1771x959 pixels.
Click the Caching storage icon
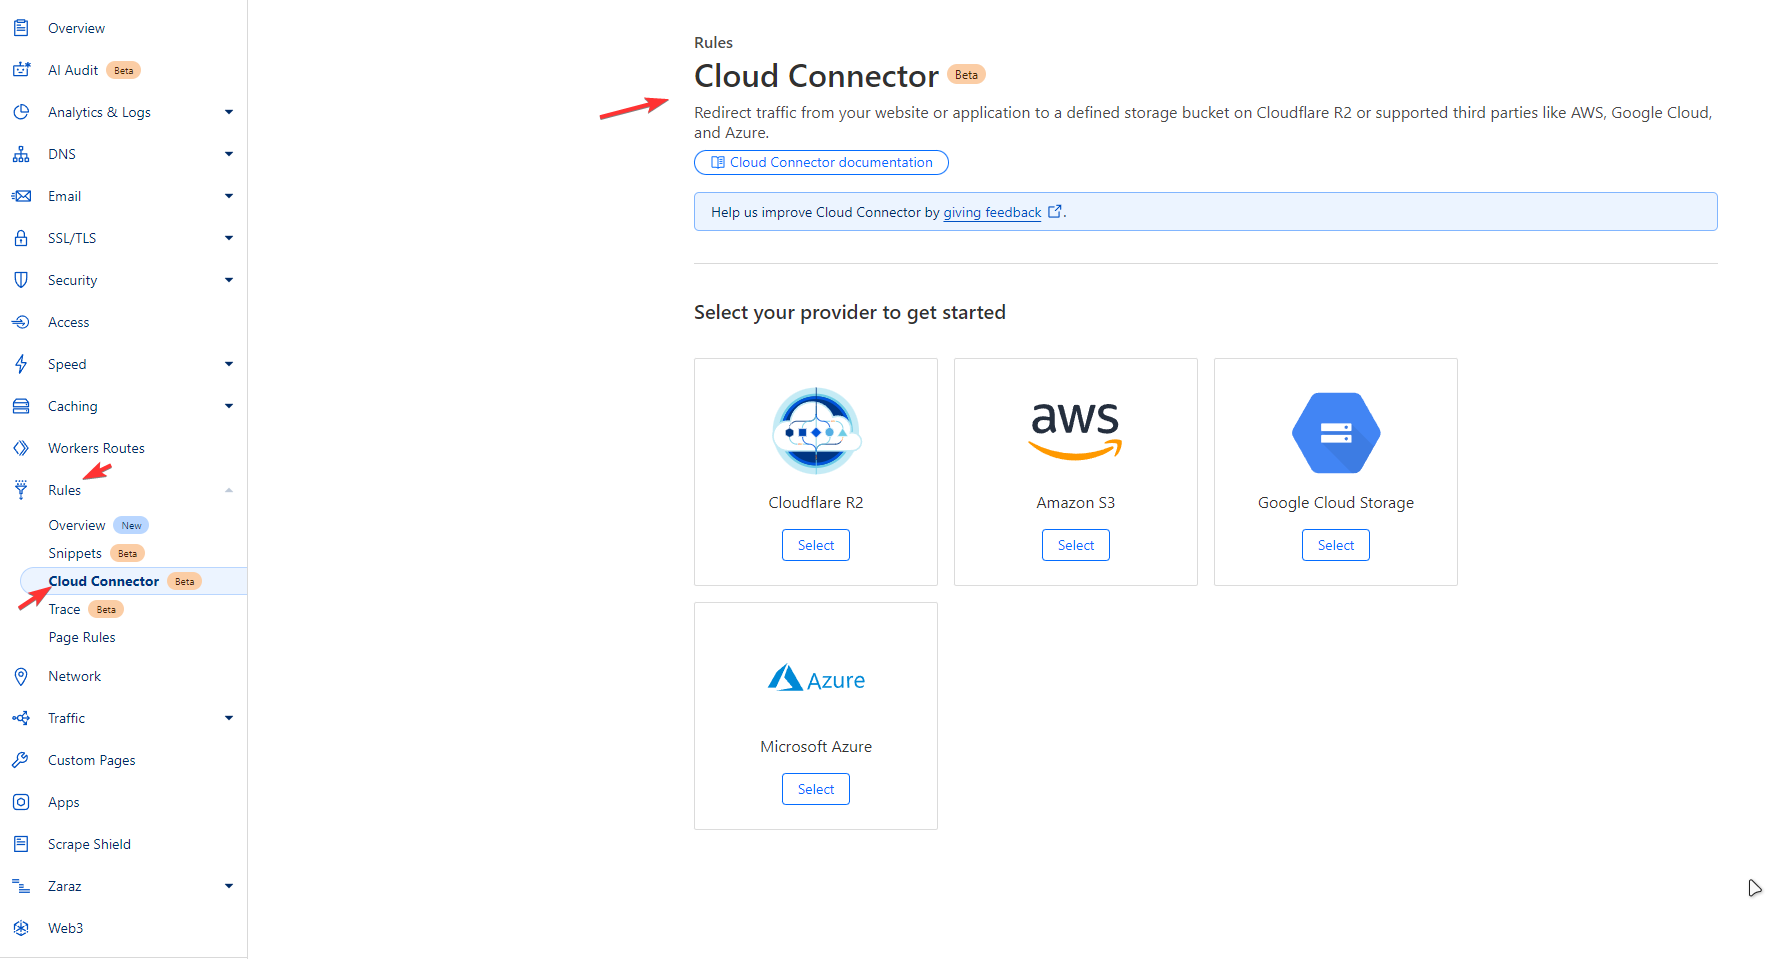(x=21, y=406)
